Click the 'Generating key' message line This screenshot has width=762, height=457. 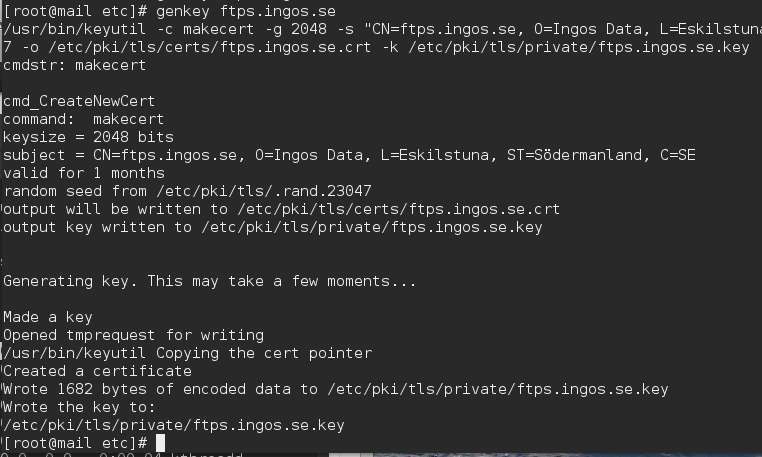point(209,281)
